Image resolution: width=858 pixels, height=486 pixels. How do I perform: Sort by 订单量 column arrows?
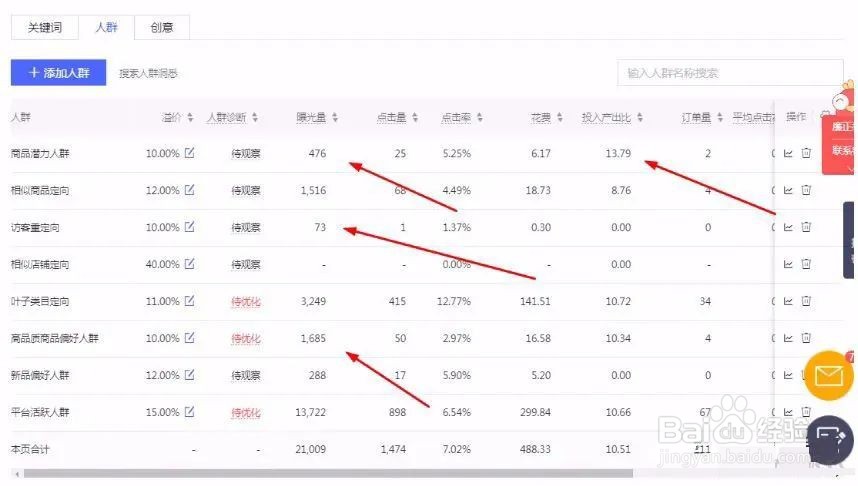pos(720,117)
